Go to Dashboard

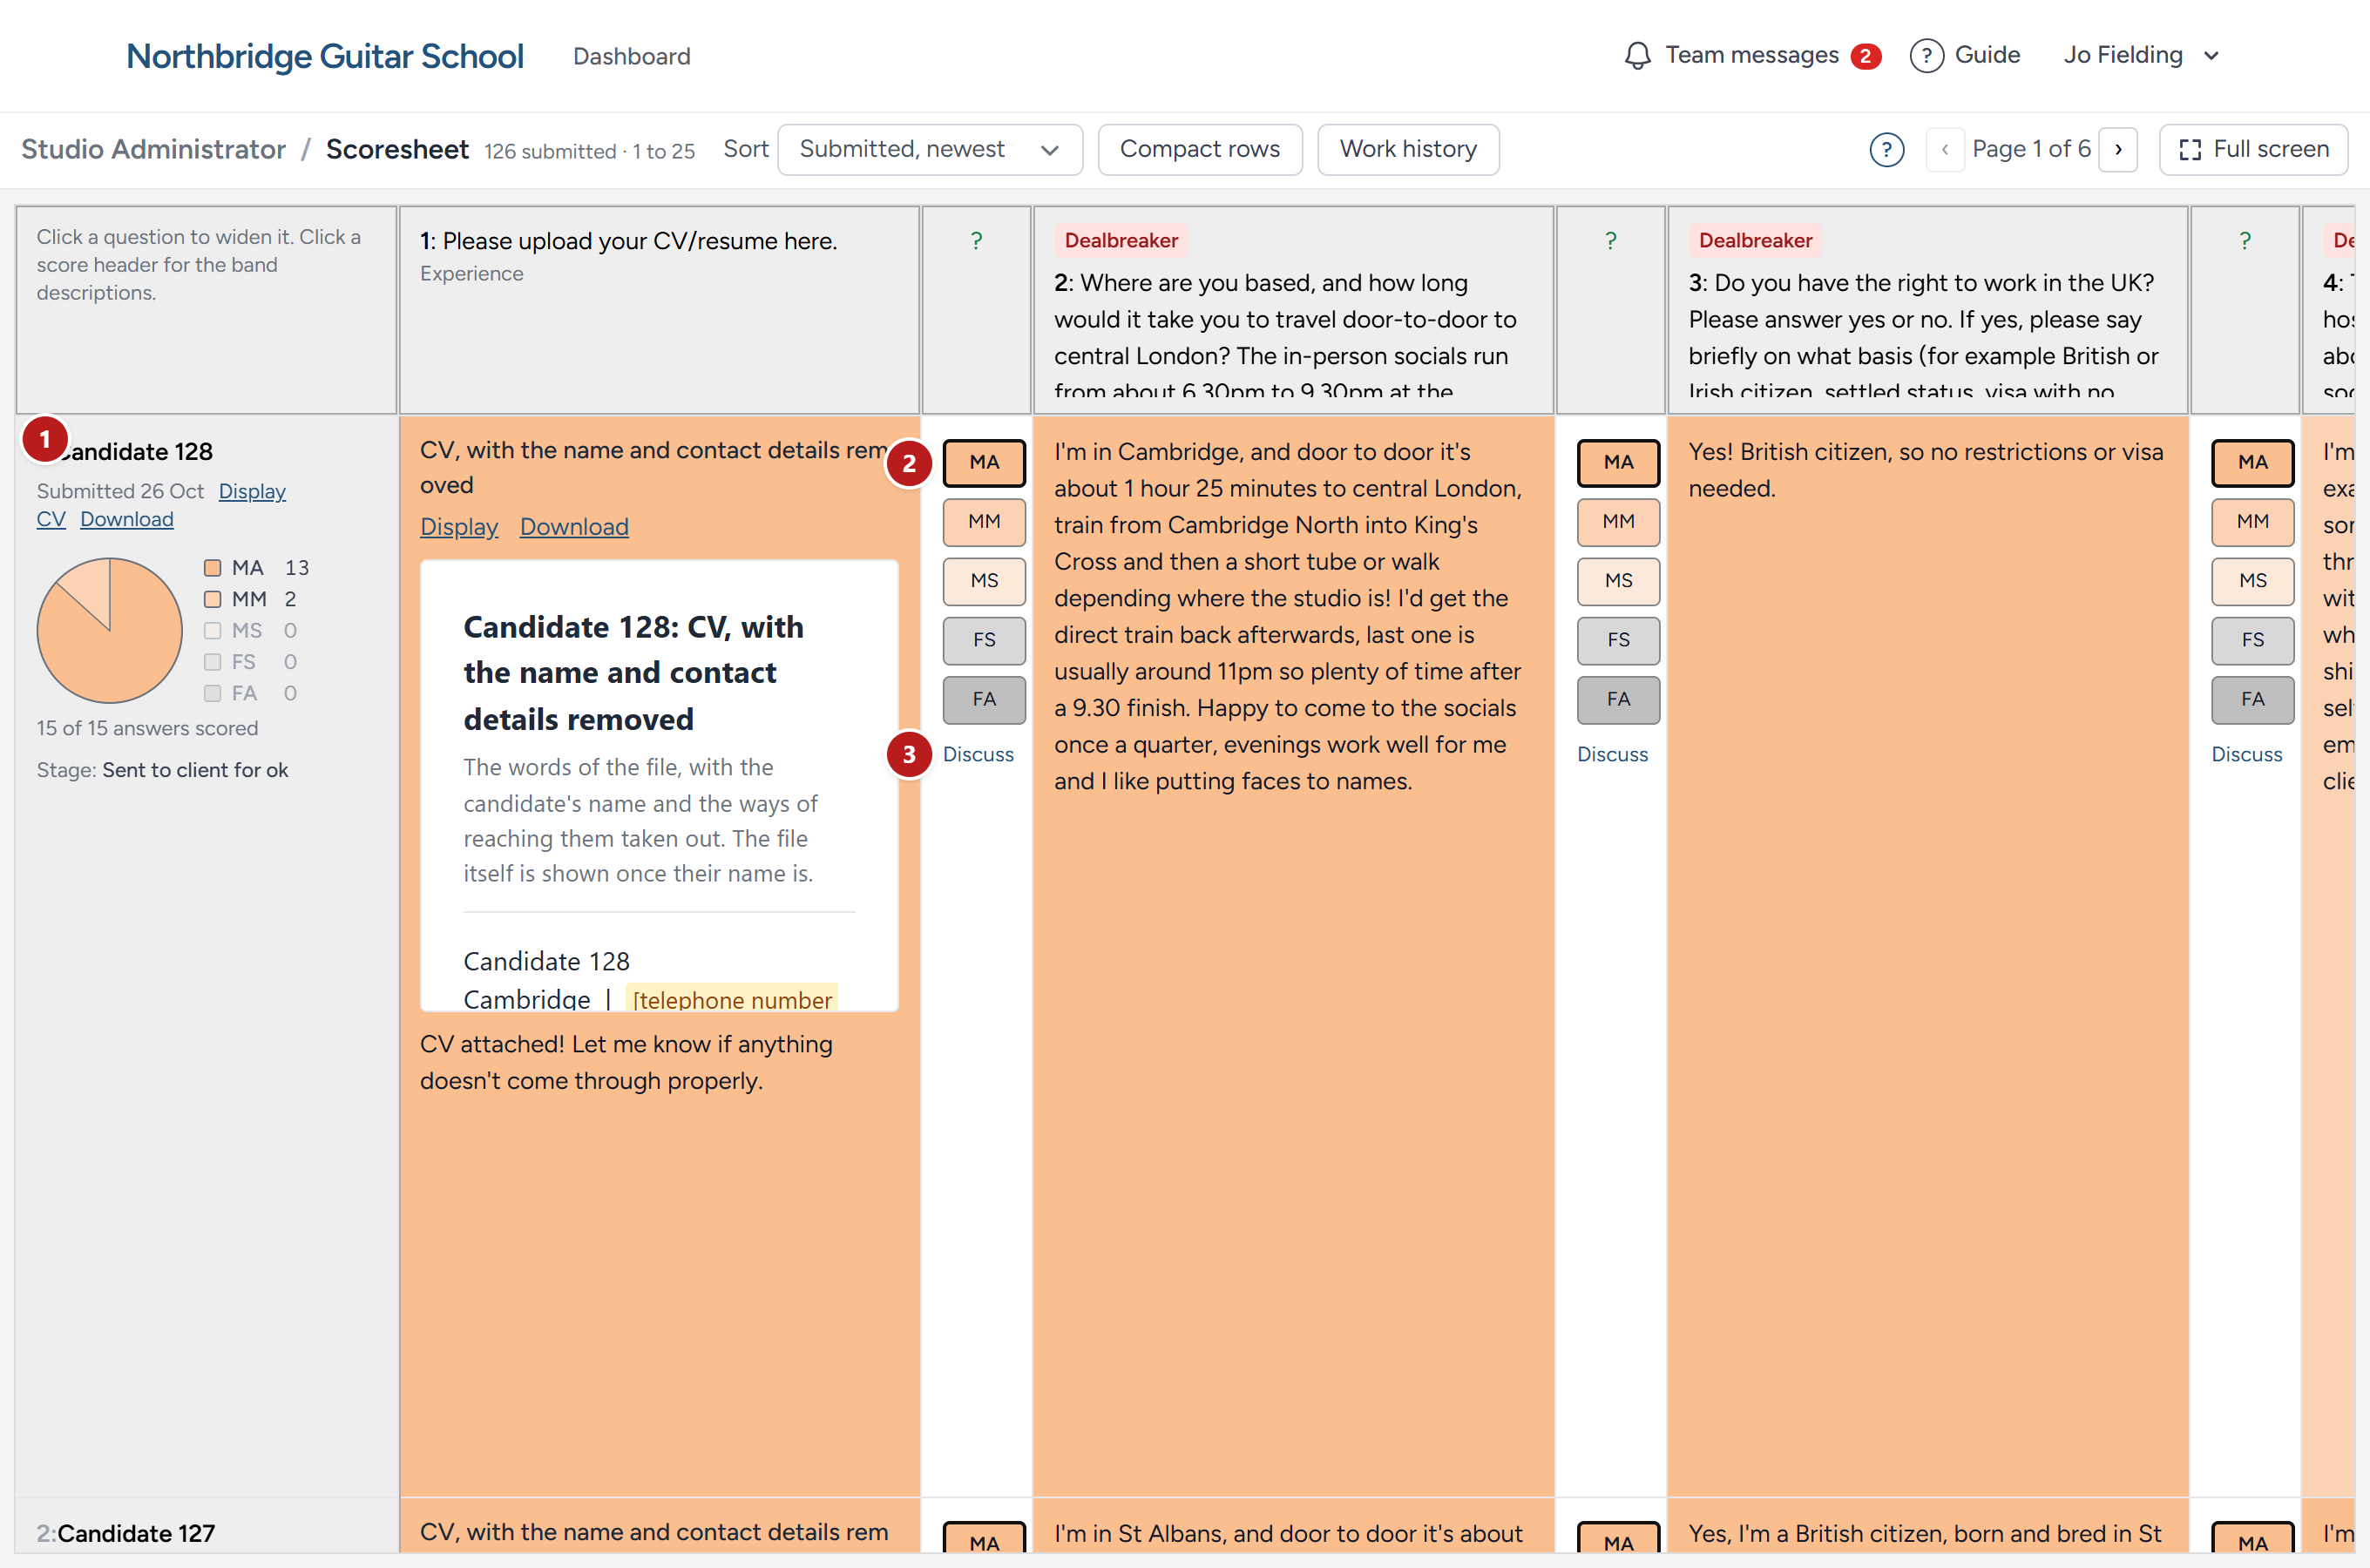(631, 56)
